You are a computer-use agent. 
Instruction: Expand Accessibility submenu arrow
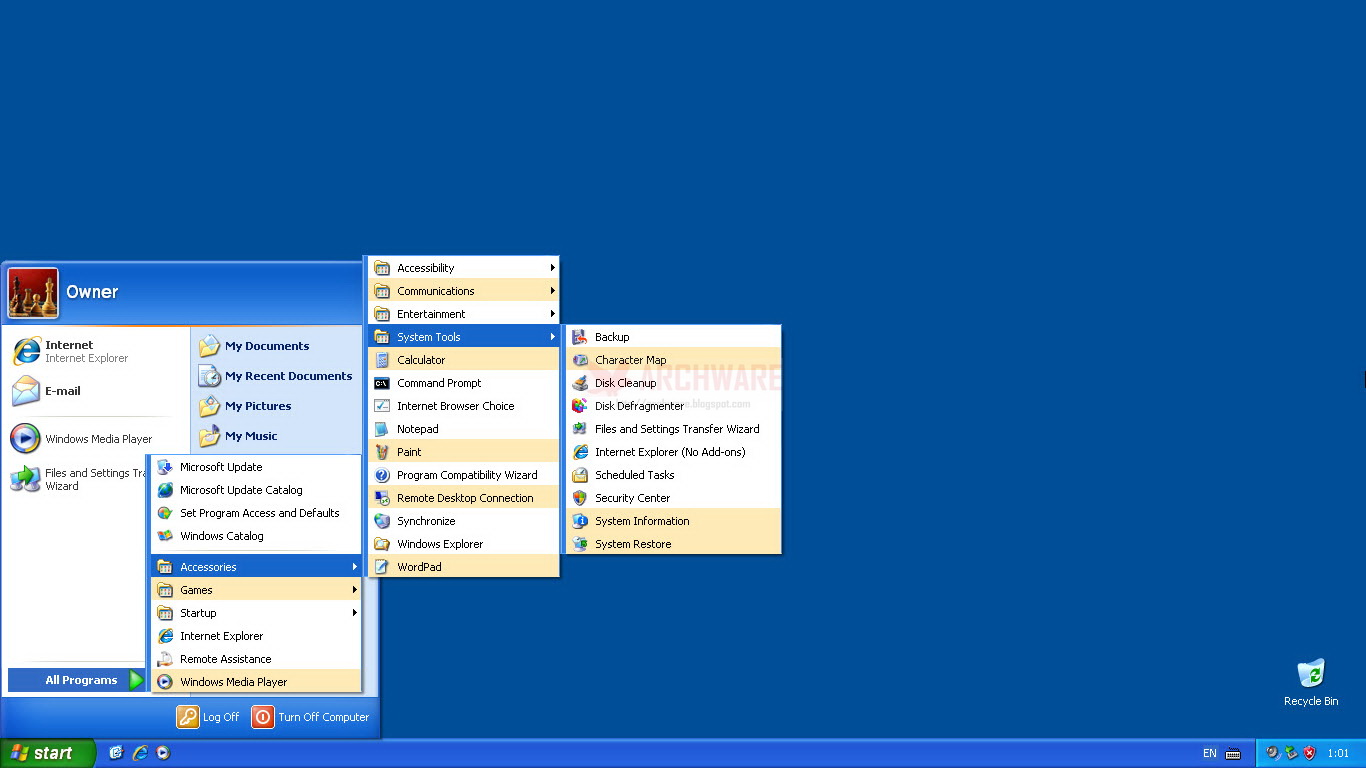[x=552, y=268]
